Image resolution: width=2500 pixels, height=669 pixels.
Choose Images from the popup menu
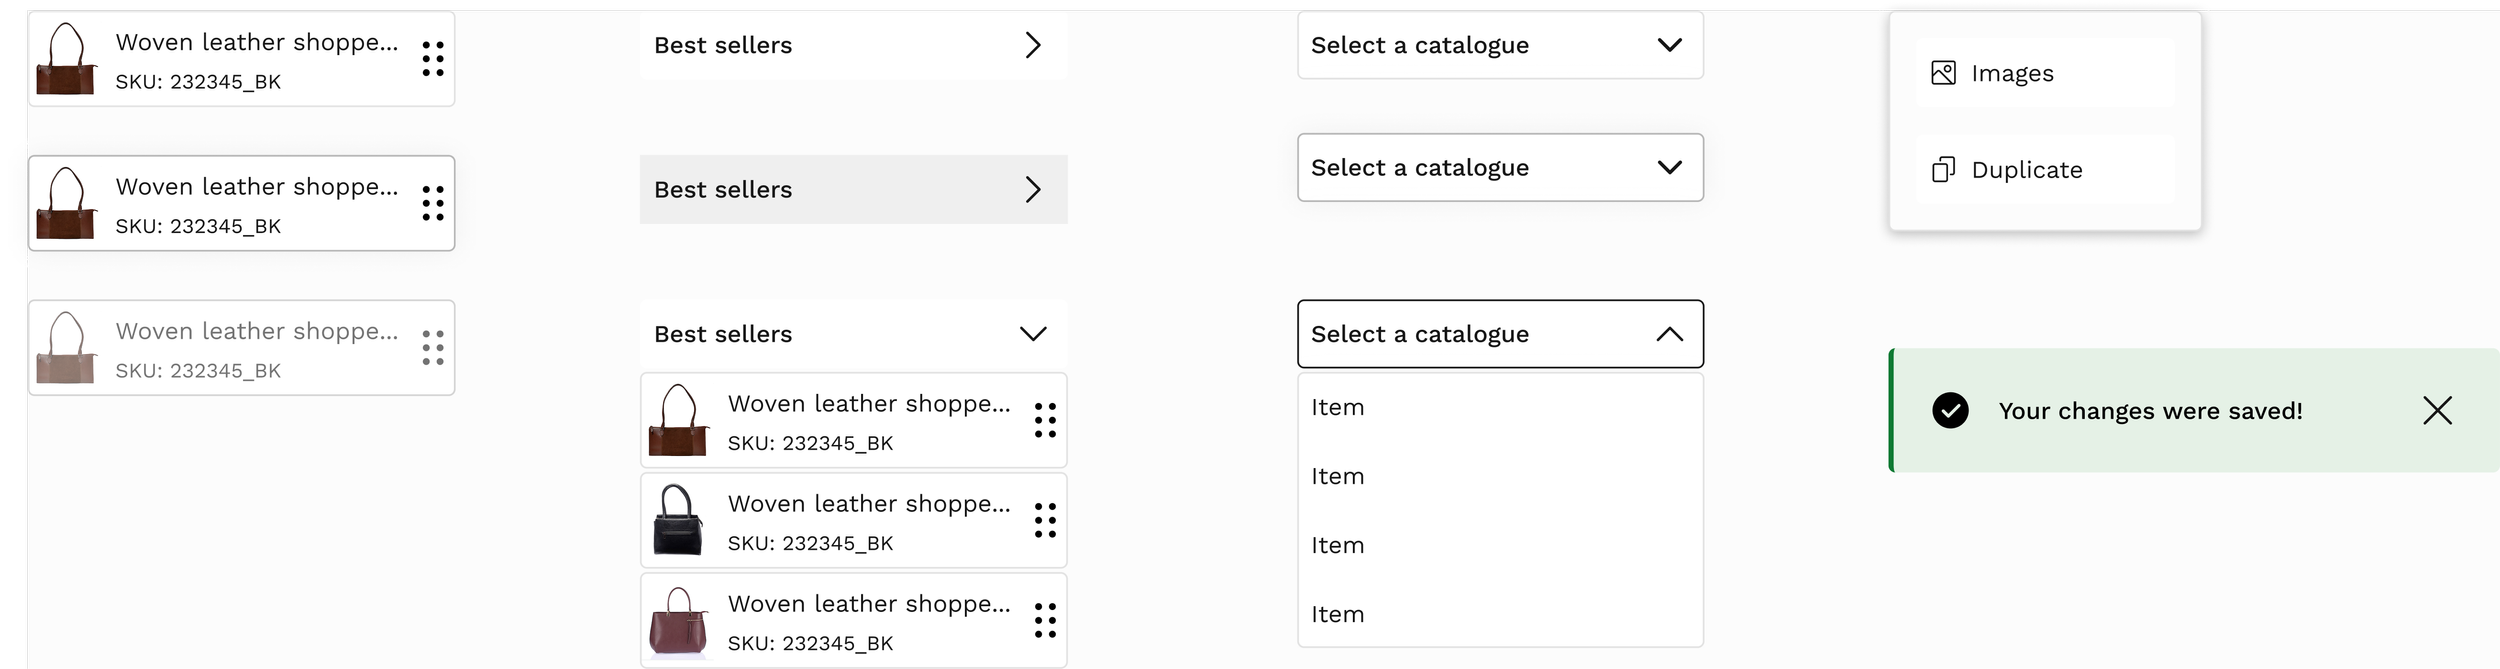click(2012, 73)
